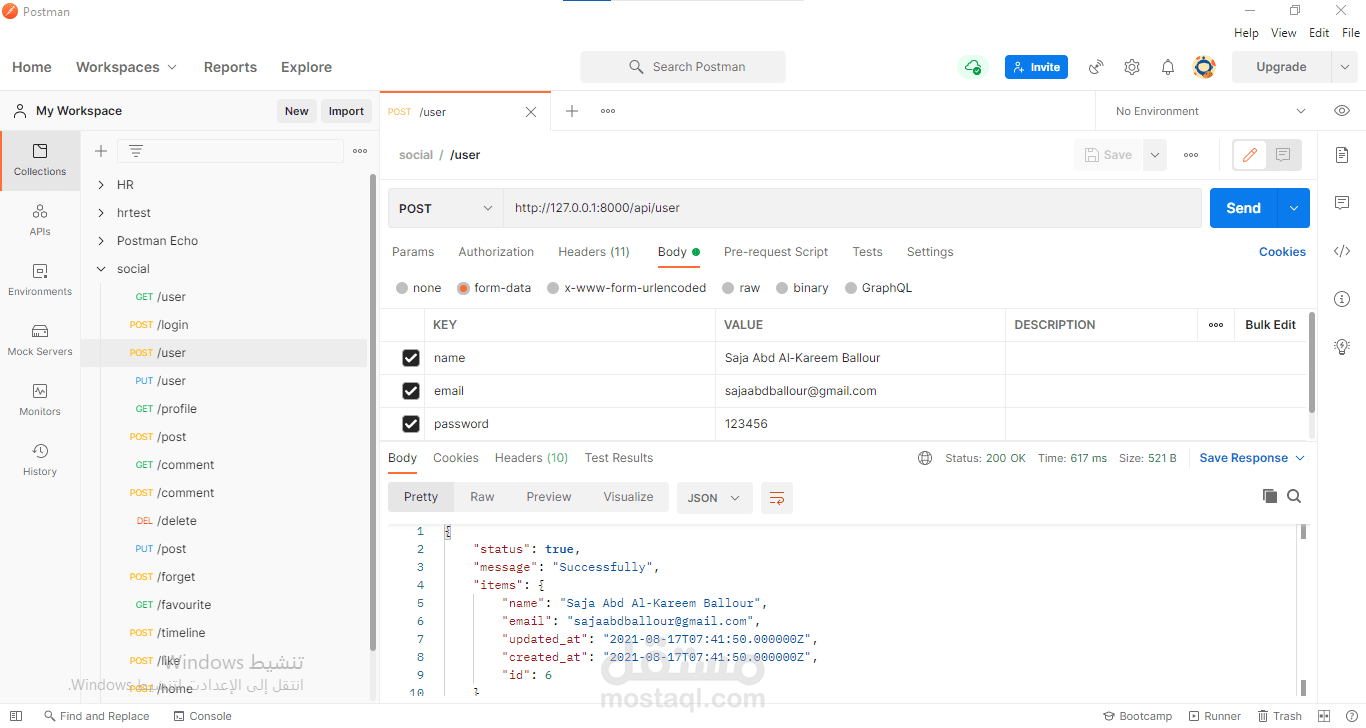1366x728 pixels.
Task: Open the Cookies link
Action: [1282, 252]
